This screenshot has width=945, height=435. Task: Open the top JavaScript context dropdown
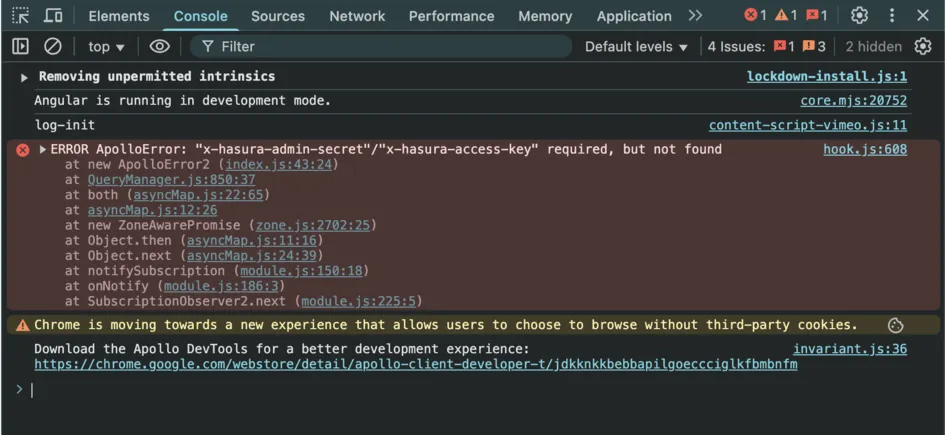(106, 46)
